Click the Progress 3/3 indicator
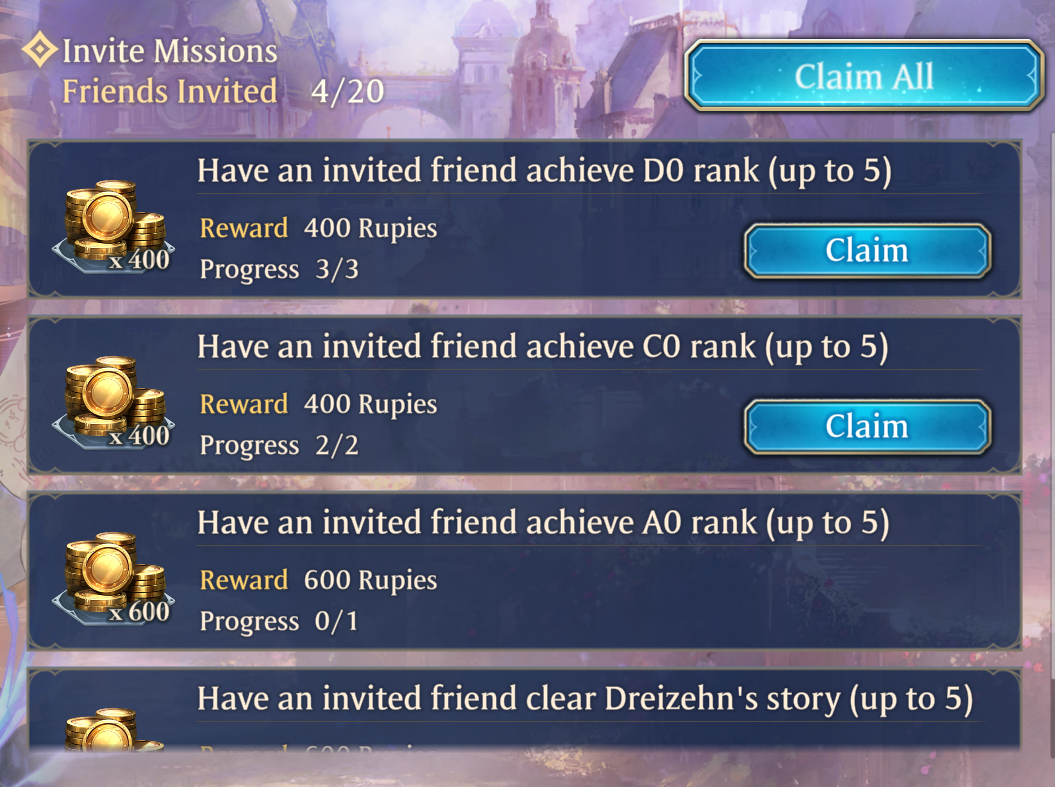Image resolution: width=1055 pixels, height=787 pixels. click(x=279, y=269)
